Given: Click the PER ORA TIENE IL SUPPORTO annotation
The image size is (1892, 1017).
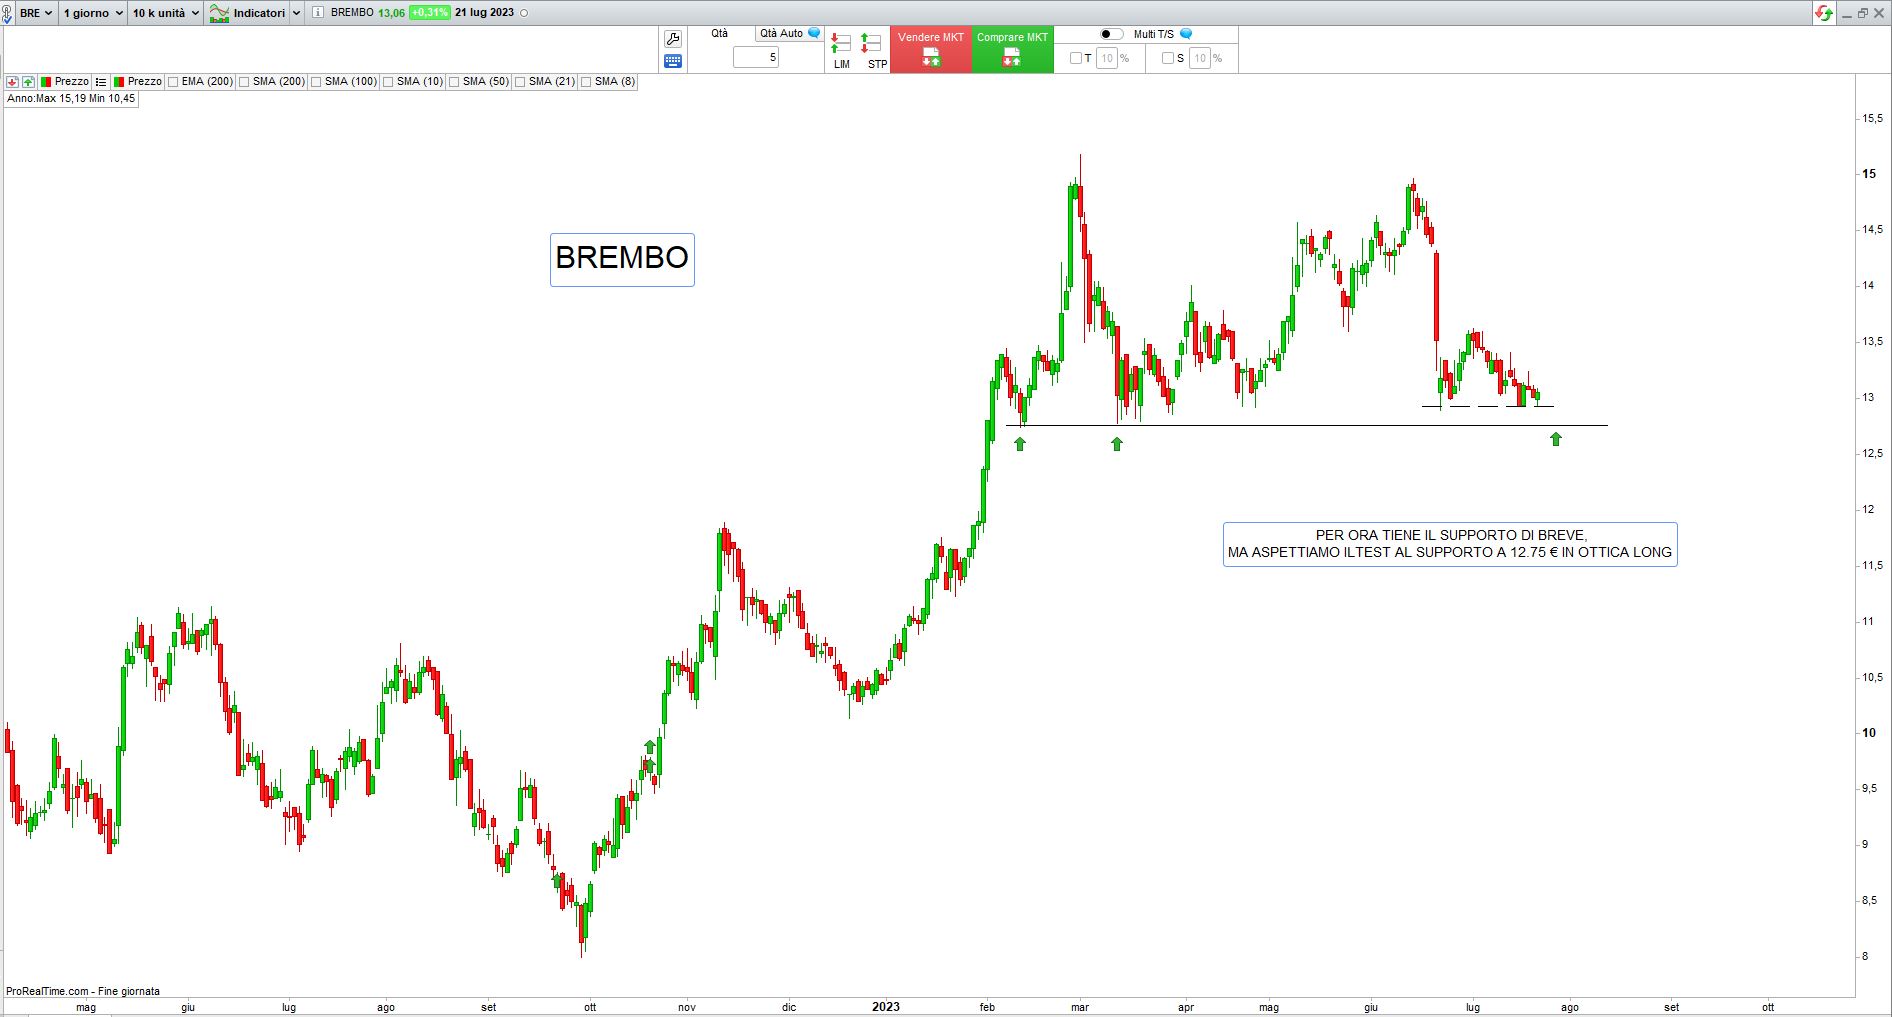Looking at the screenshot, I should (1450, 544).
